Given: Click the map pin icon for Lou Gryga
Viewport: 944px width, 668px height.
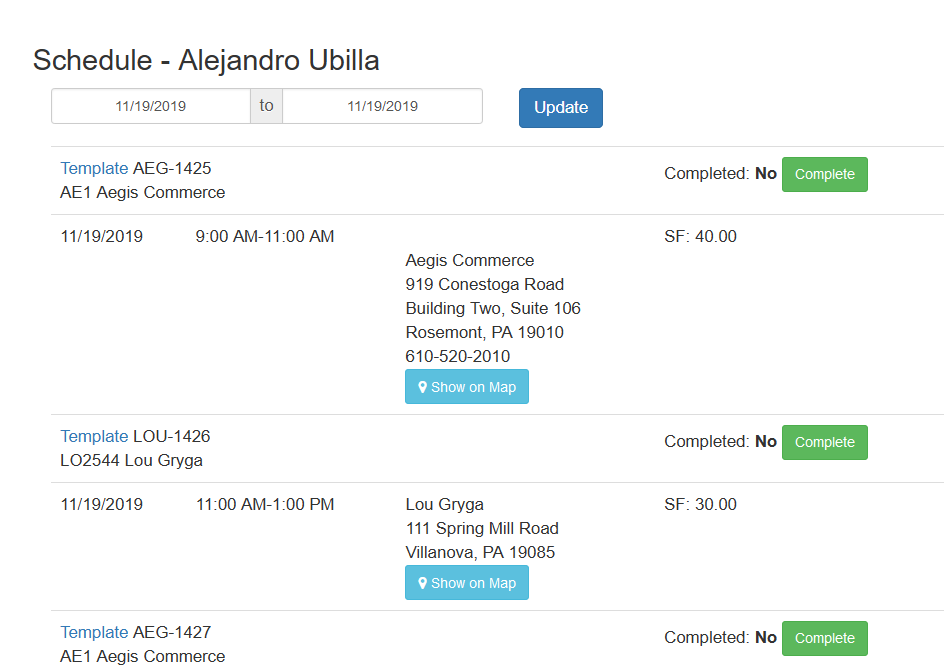Looking at the screenshot, I should [423, 583].
